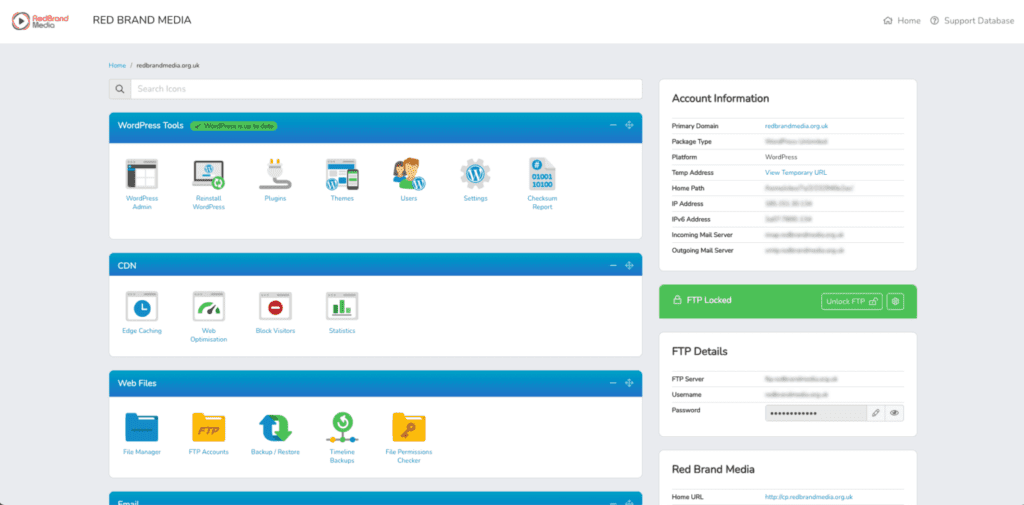
Task: Open the File Manager
Action: pyautogui.click(x=142, y=427)
